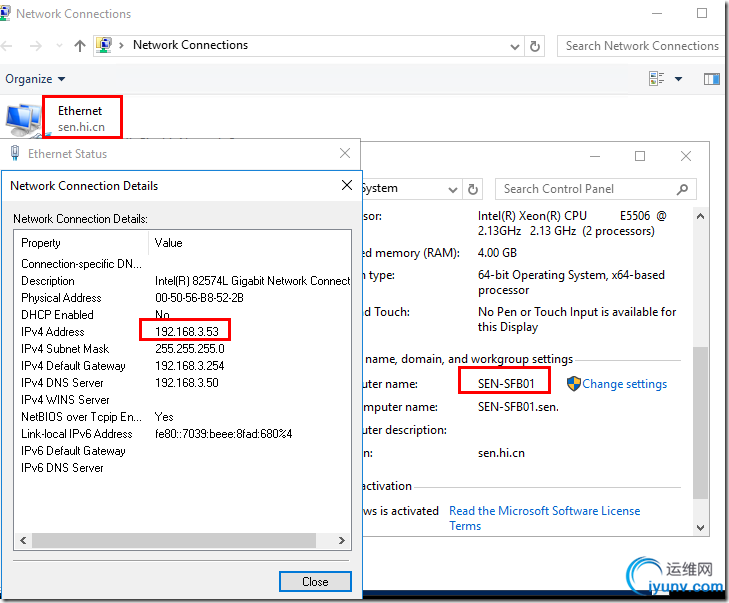
Task: Refresh the System window
Action: [473, 189]
